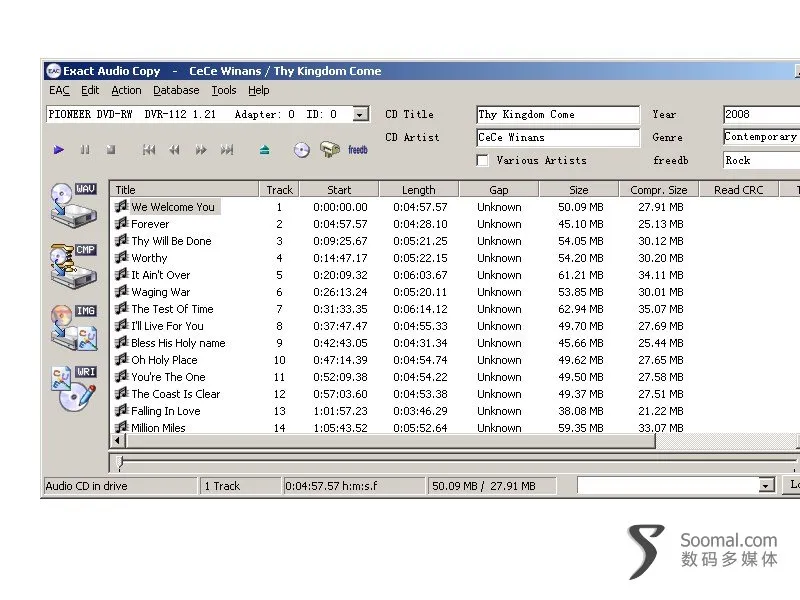Sort by the Length column header
The height and width of the screenshot is (600, 800).
click(x=419, y=190)
